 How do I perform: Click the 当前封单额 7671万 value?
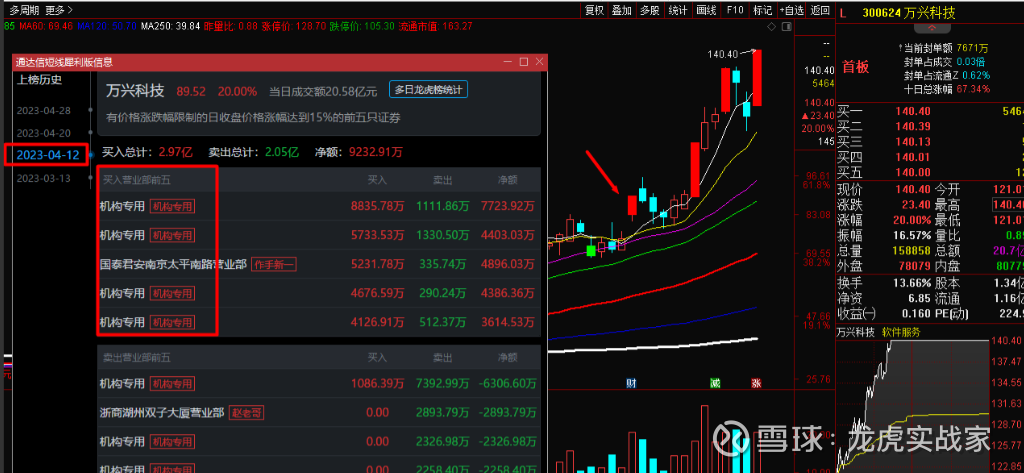972,48
